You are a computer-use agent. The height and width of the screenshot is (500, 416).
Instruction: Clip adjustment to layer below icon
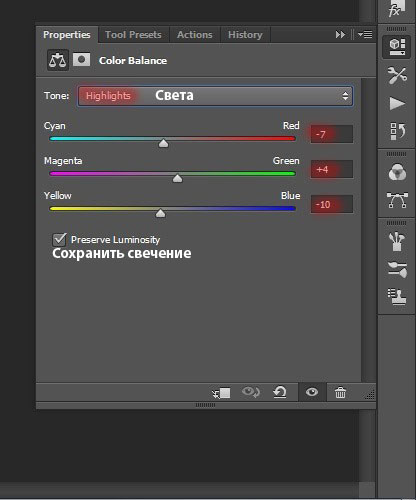221,393
